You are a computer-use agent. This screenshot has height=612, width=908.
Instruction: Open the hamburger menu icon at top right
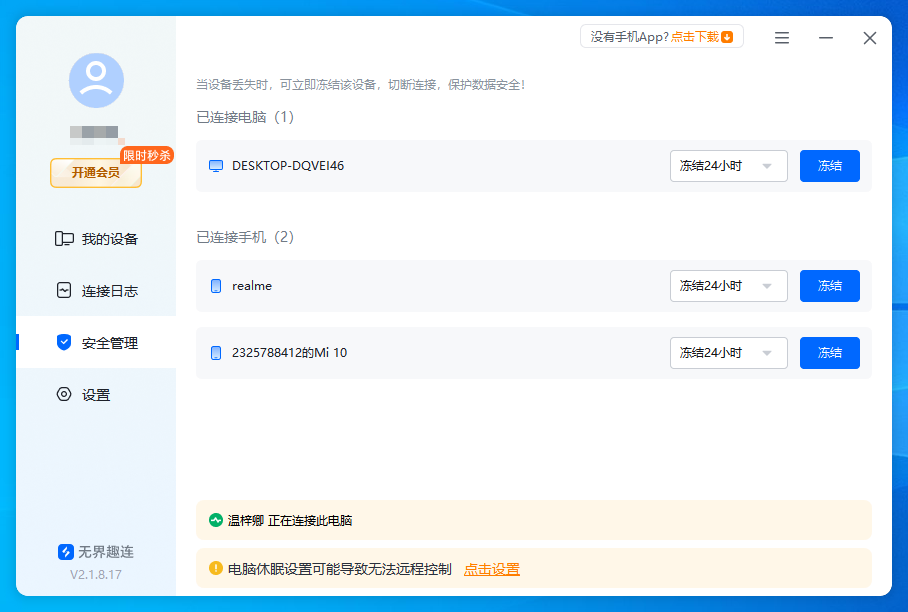point(781,38)
